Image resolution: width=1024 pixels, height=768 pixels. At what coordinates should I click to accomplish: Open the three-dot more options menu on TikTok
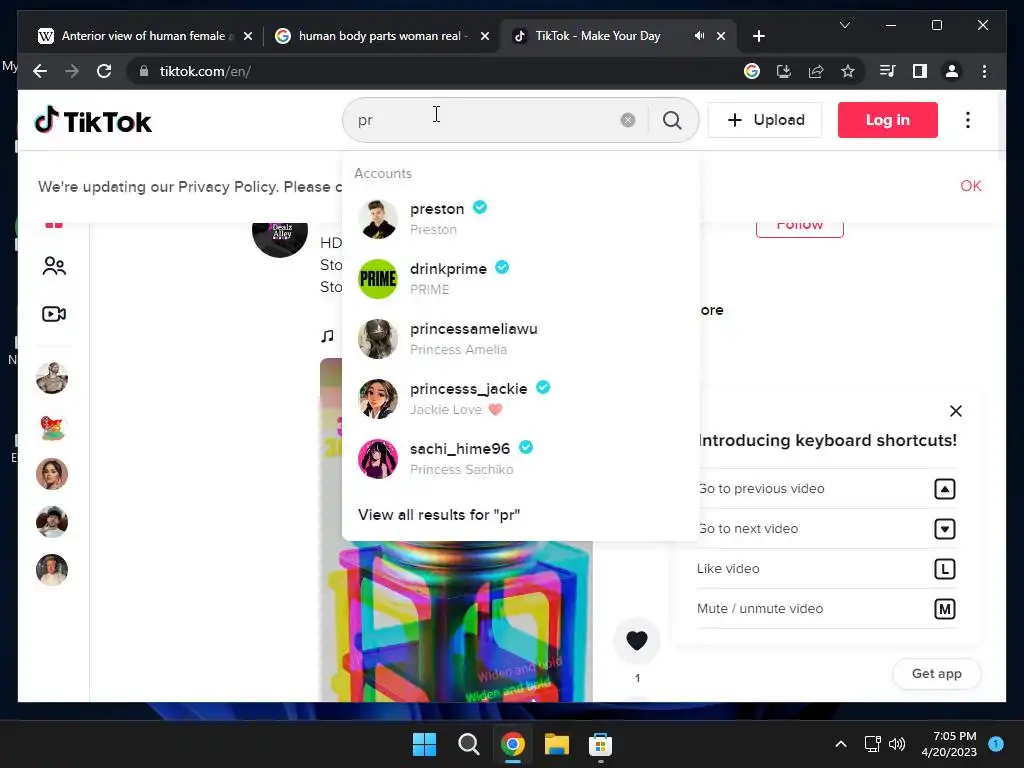click(967, 120)
